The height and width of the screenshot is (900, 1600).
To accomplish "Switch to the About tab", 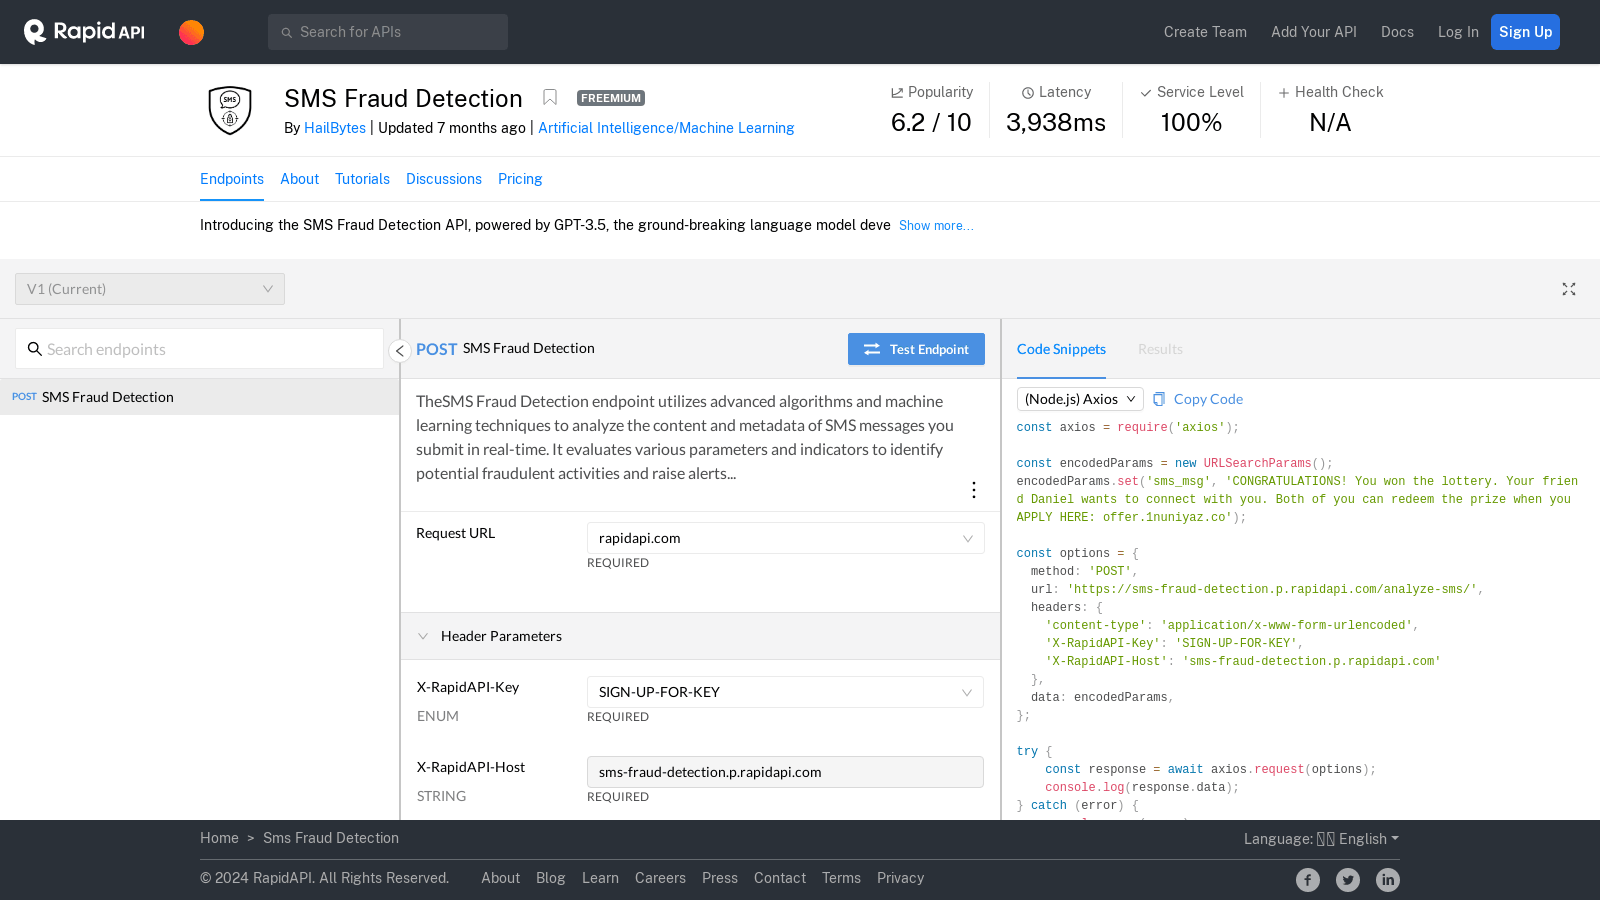I will (299, 179).
